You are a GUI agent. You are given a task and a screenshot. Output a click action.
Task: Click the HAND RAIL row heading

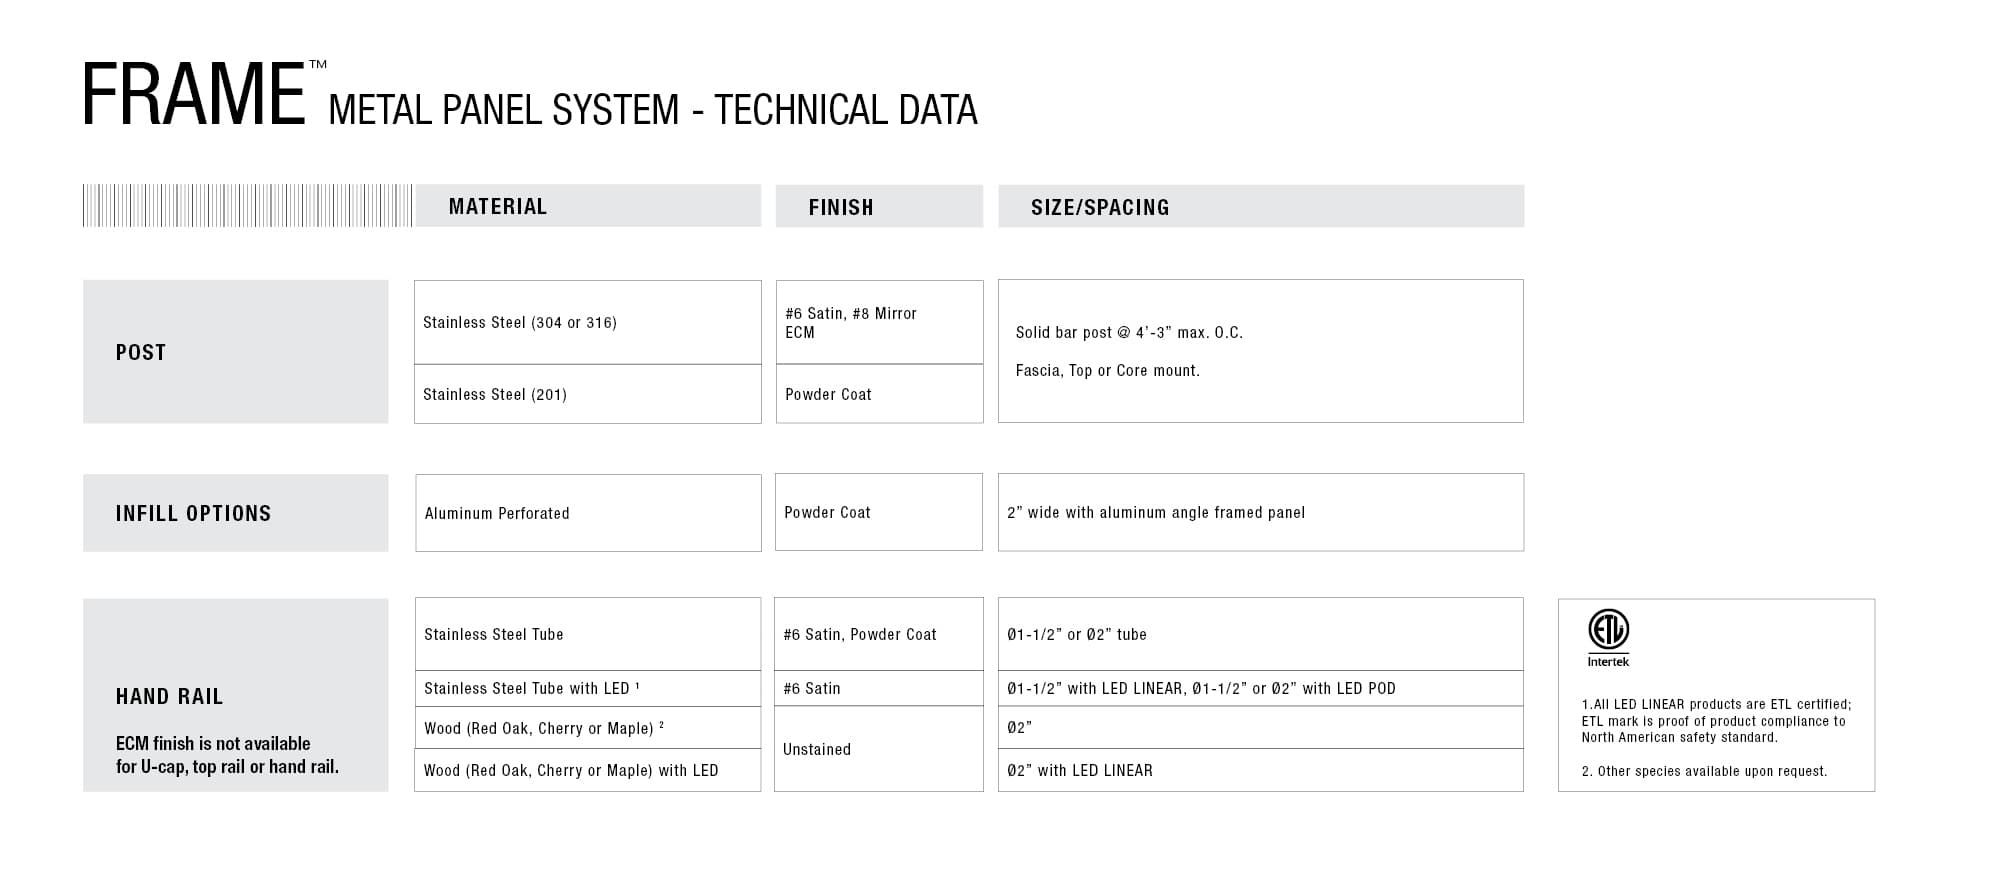(169, 697)
